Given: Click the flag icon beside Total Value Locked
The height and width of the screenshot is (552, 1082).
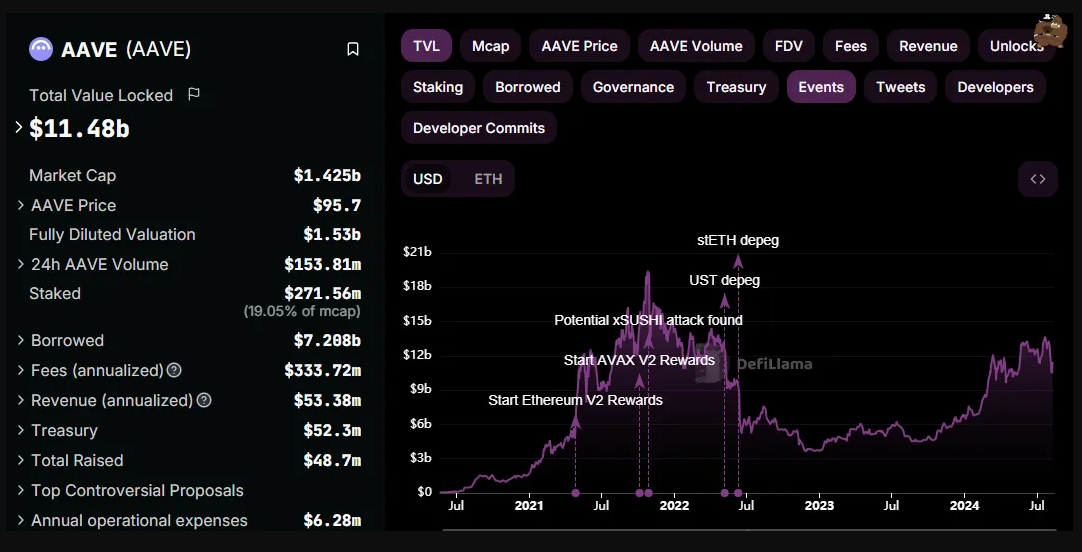Looking at the screenshot, I should tap(194, 95).
